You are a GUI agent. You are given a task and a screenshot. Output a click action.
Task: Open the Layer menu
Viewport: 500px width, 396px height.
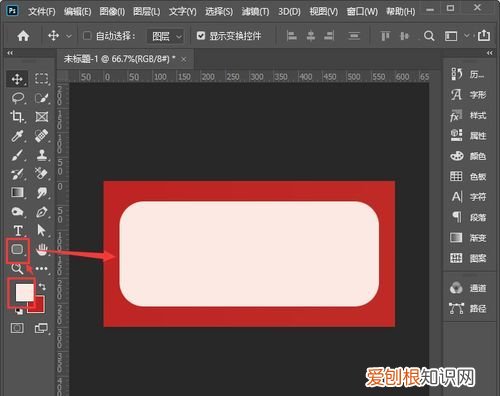pos(147,12)
